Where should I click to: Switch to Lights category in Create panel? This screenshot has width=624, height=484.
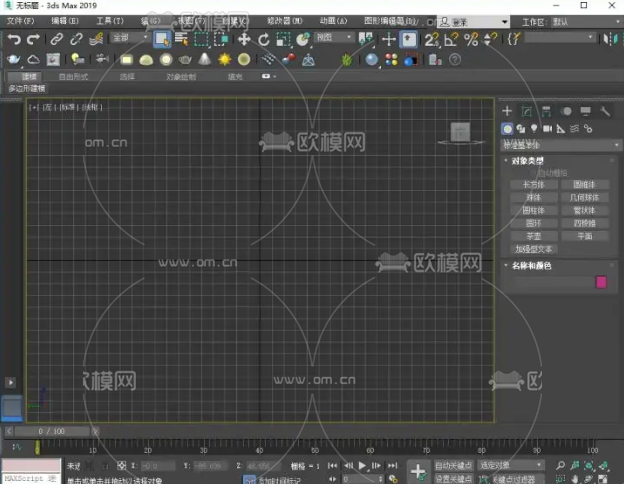pos(534,129)
